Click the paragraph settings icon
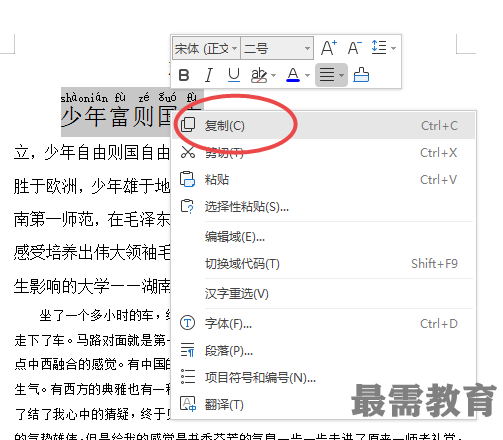This screenshot has height=440, width=503. coord(187,350)
